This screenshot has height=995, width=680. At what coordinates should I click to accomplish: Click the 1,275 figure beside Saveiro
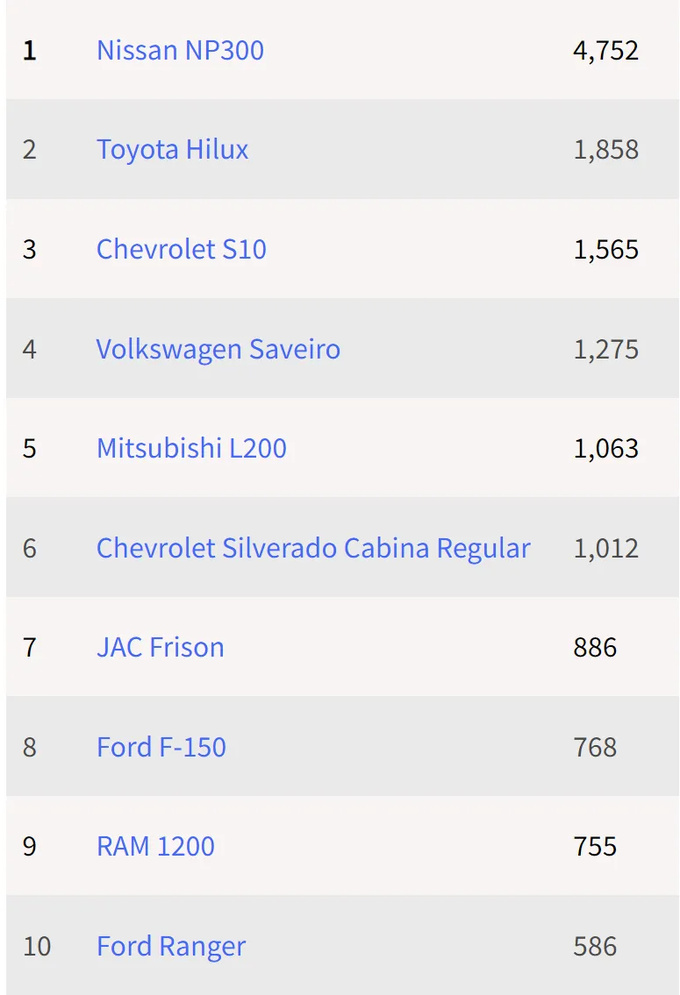605,349
